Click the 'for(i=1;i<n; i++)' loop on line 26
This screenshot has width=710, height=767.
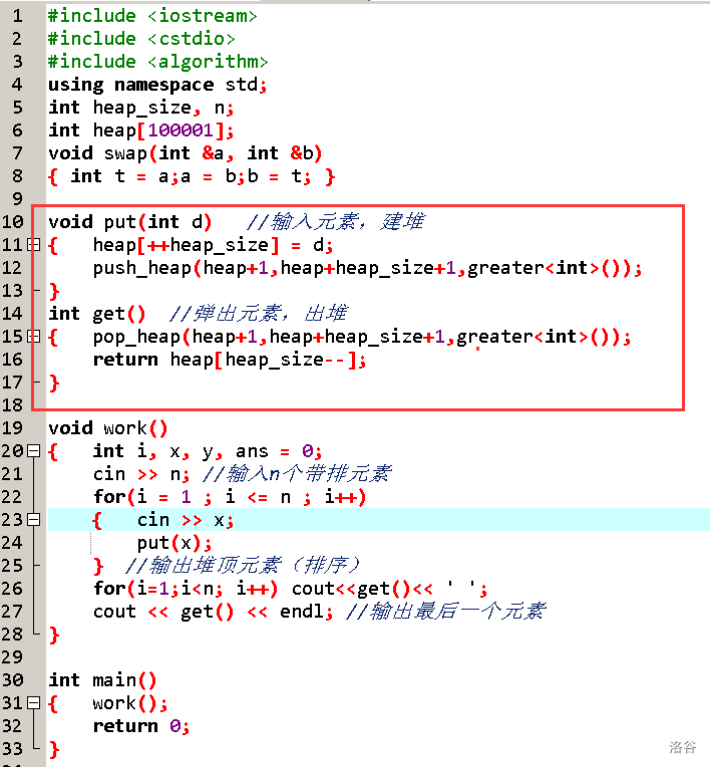pyautogui.click(x=185, y=588)
